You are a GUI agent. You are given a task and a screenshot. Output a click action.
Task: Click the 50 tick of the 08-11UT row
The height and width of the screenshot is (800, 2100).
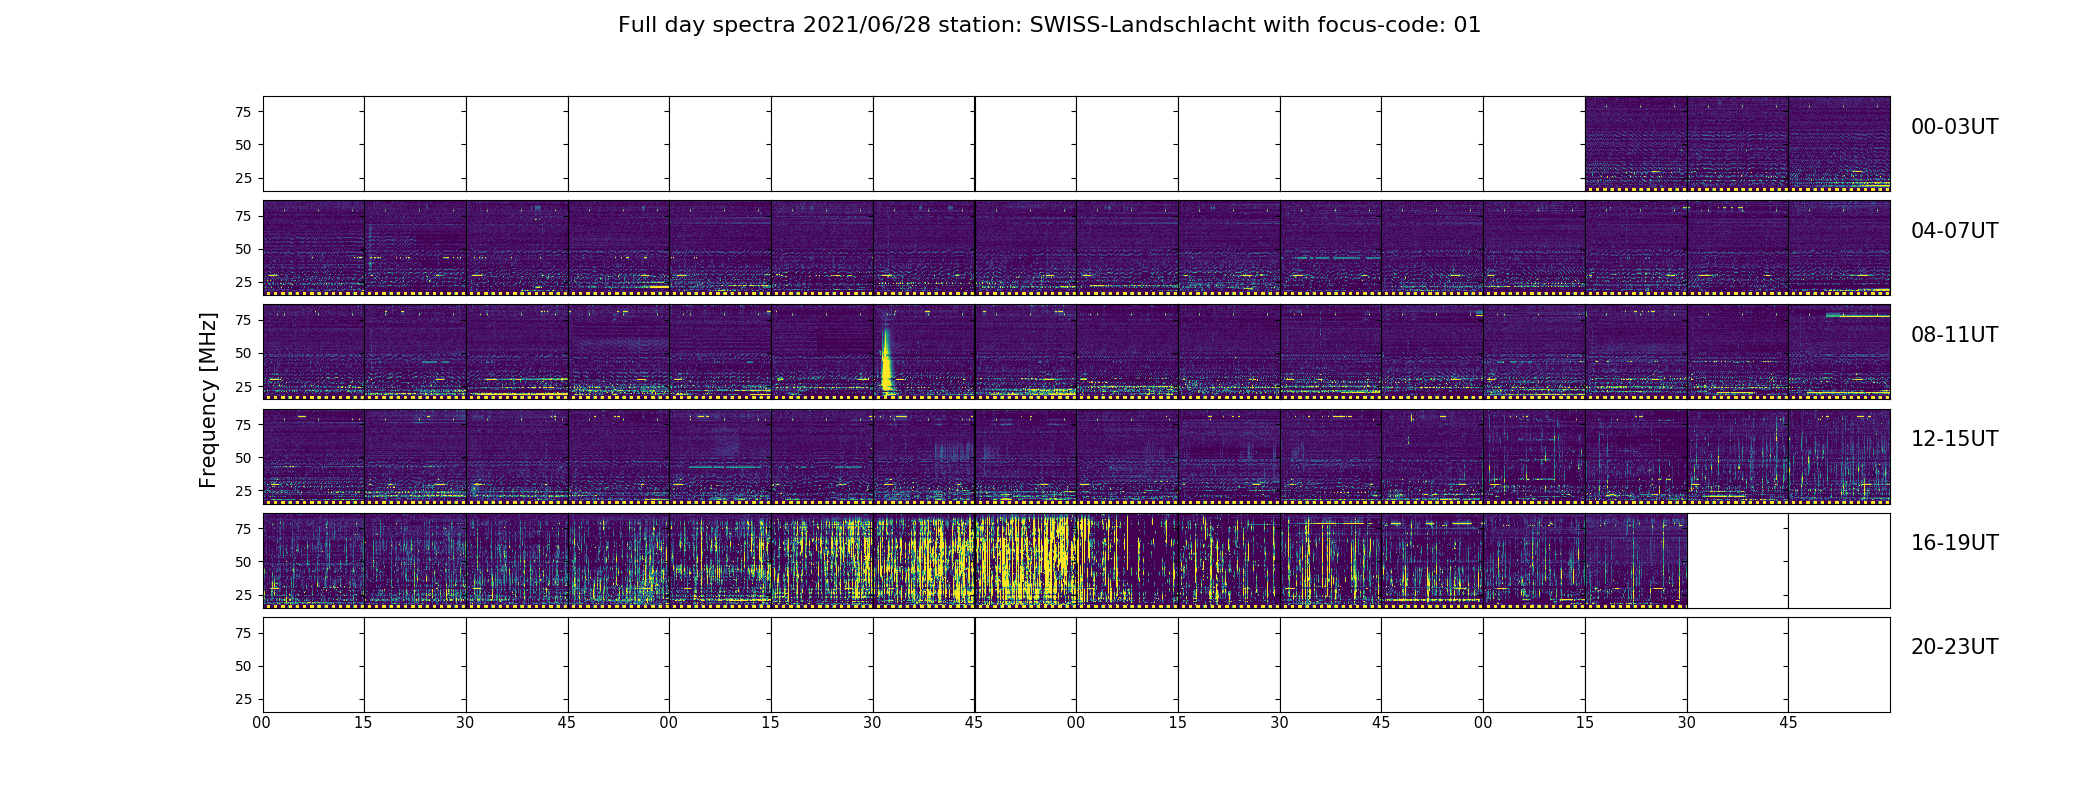(243, 353)
